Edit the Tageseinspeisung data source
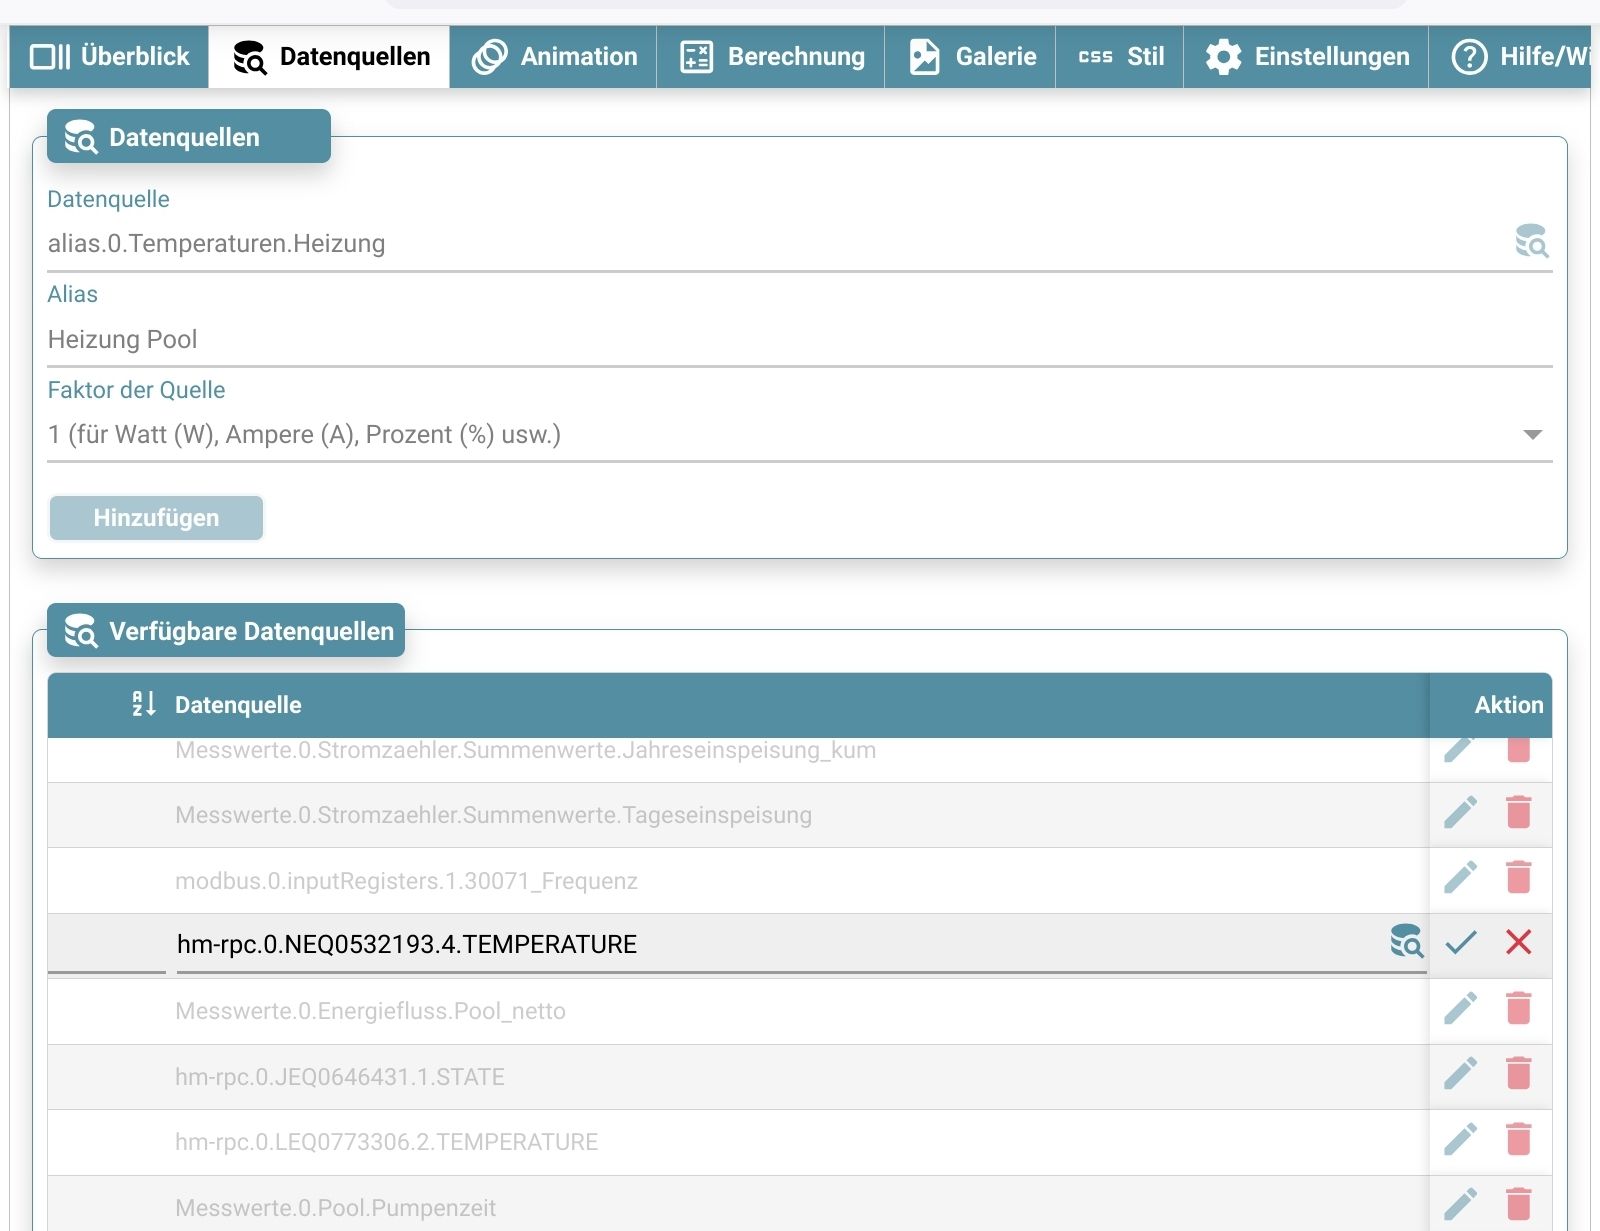Screen dimensions: 1600x1231 [x=1460, y=813]
